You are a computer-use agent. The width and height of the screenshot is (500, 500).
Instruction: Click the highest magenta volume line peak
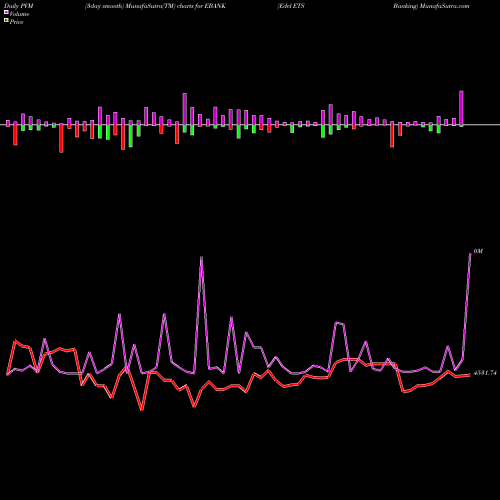[470, 254]
